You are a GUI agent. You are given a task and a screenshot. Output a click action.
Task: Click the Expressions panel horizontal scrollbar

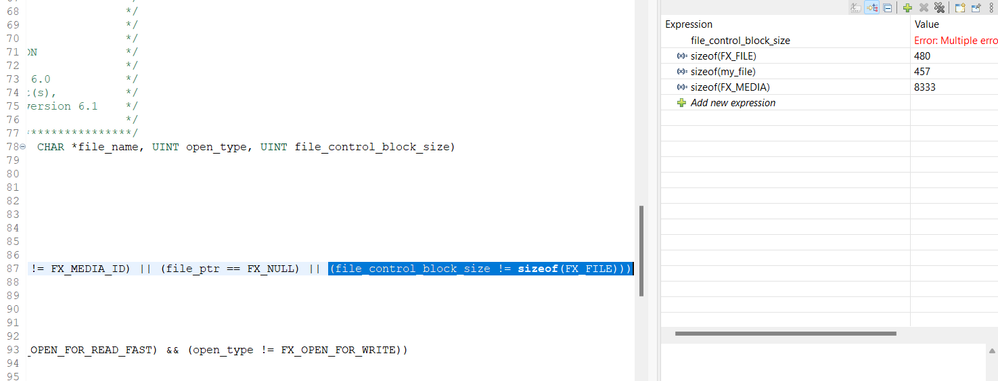tap(785, 333)
